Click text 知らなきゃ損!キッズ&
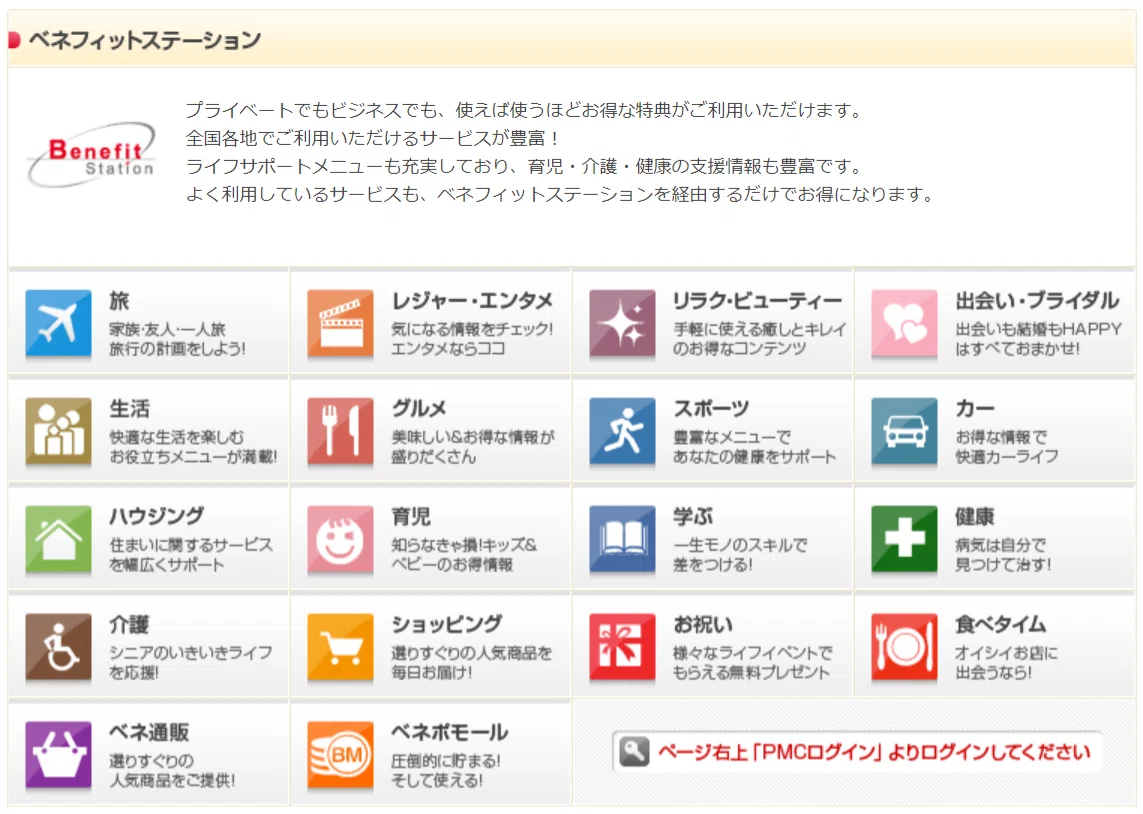Image resolution: width=1143 pixels, height=814 pixels. (x=464, y=545)
